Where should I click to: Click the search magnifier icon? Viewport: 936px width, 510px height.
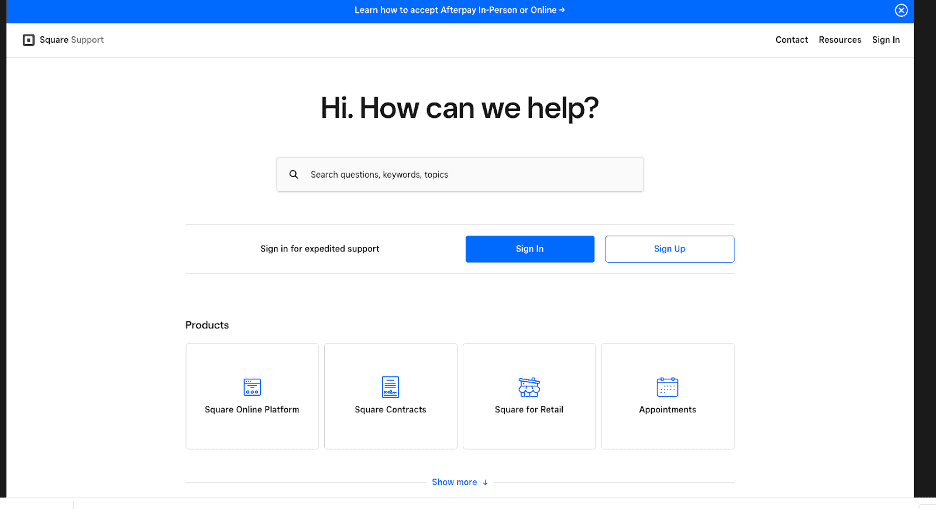click(x=294, y=174)
